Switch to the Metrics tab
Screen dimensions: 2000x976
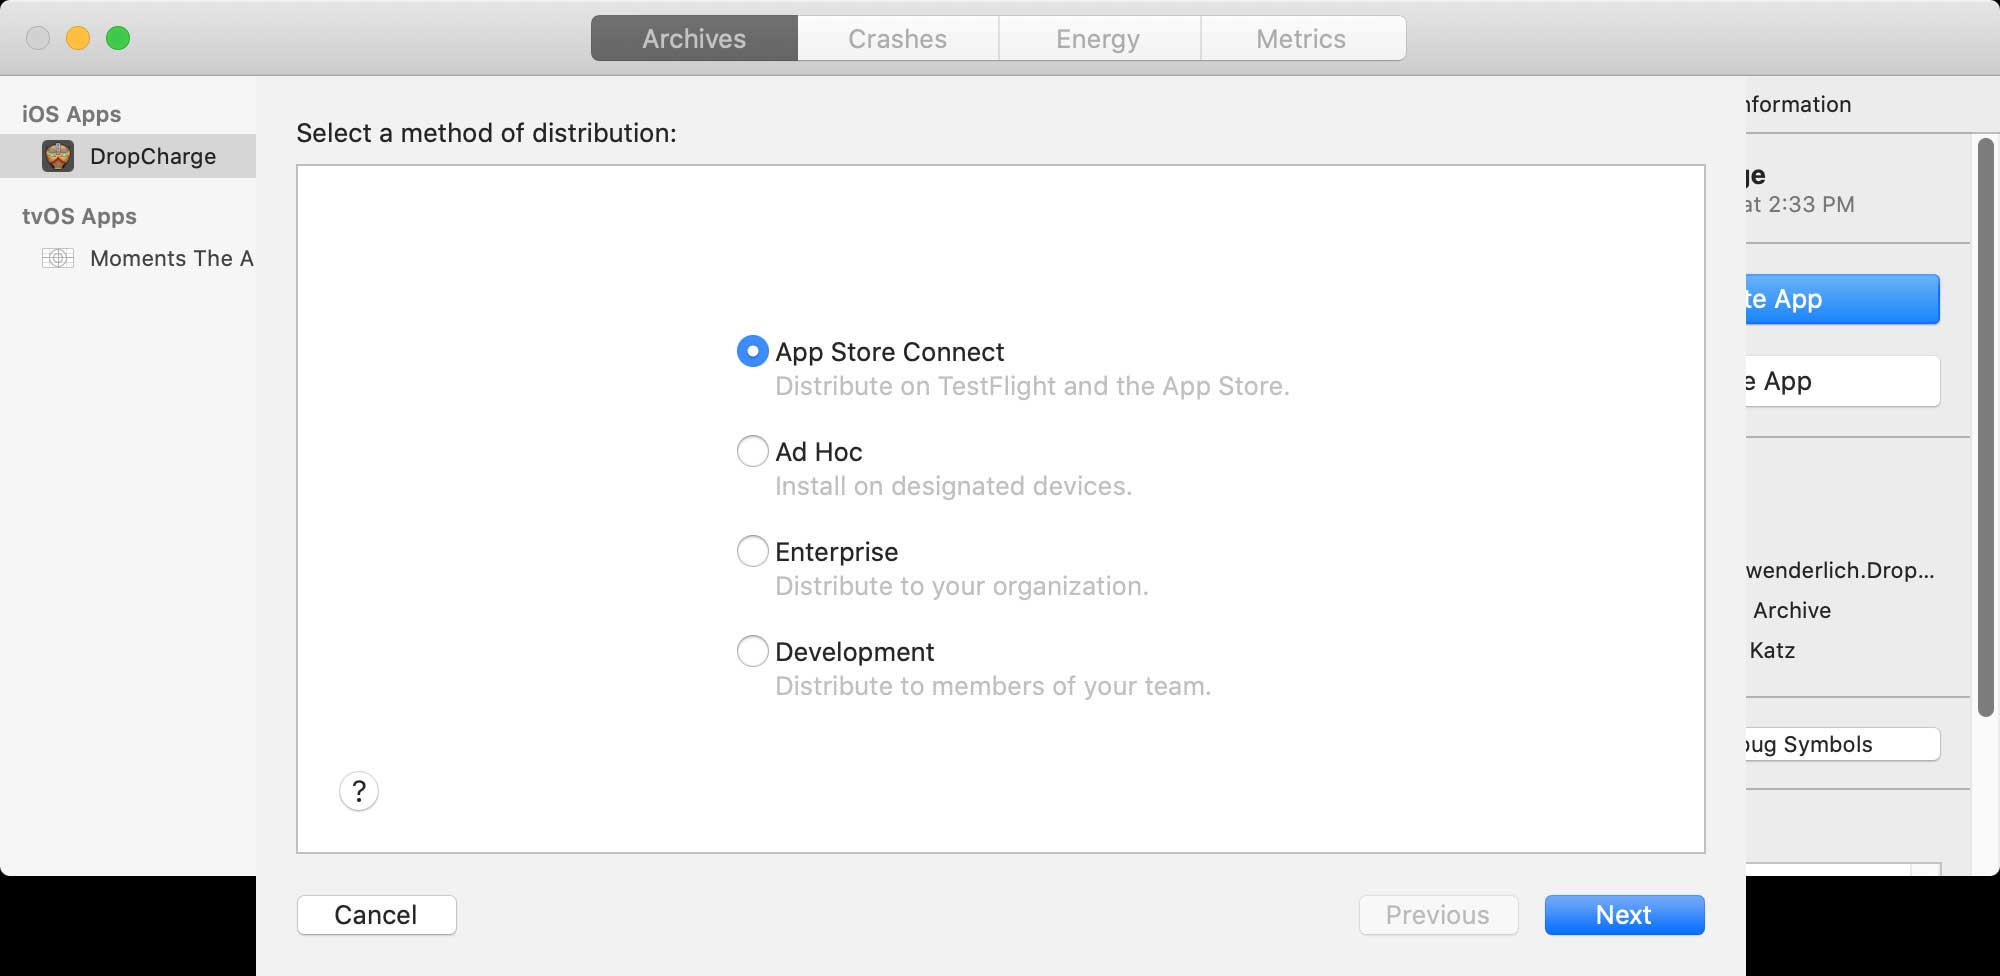(1301, 38)
